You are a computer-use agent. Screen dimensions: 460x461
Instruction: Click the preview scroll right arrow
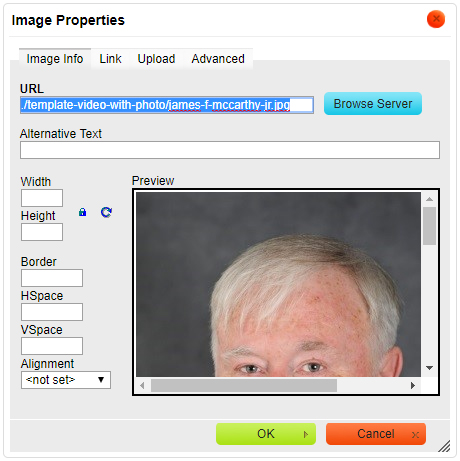tap(413, 386)
